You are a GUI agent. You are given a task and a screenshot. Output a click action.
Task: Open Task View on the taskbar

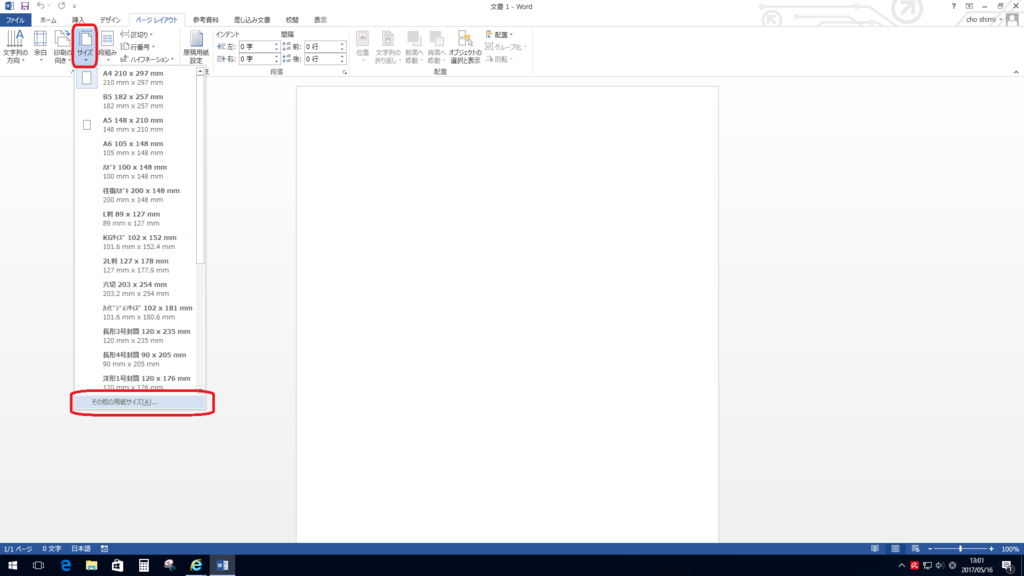39,566
